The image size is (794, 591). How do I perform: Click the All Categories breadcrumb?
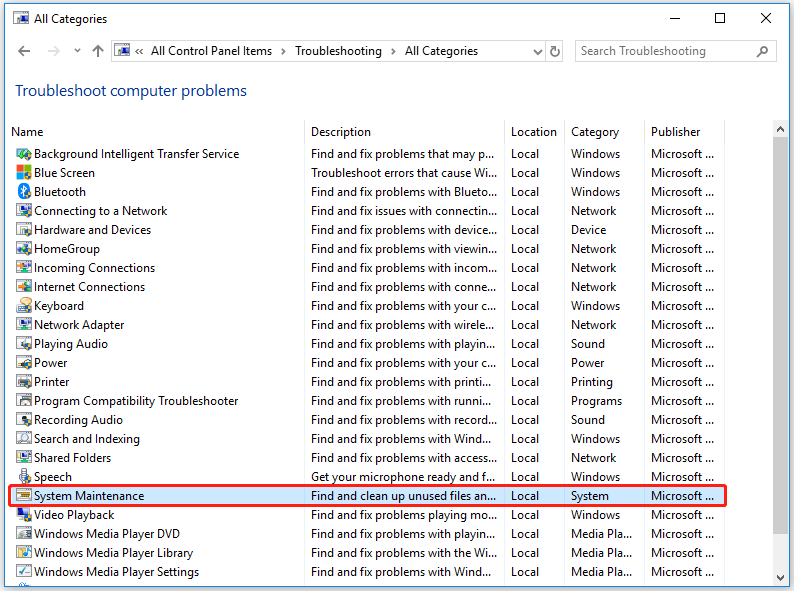[x=441, y=51]
